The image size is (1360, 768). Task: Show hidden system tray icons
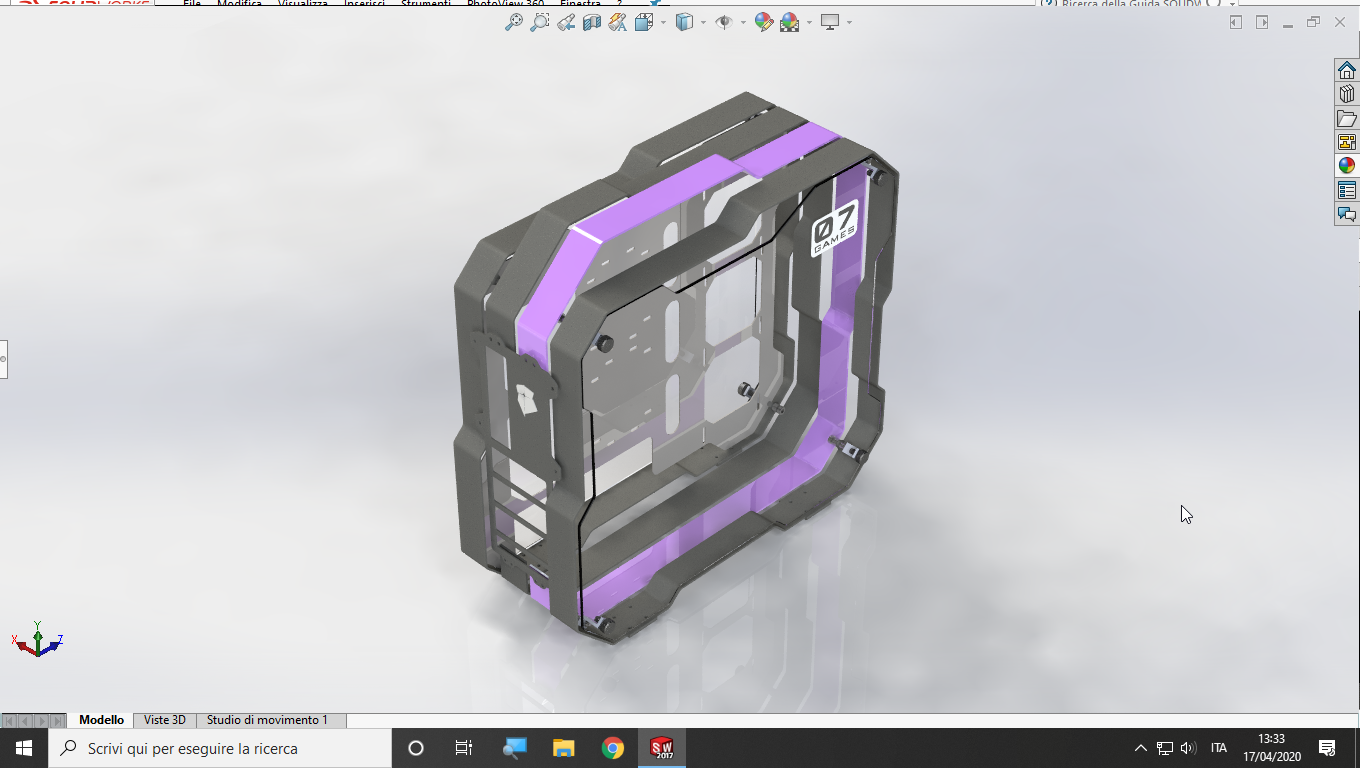tap(1140, 748)
